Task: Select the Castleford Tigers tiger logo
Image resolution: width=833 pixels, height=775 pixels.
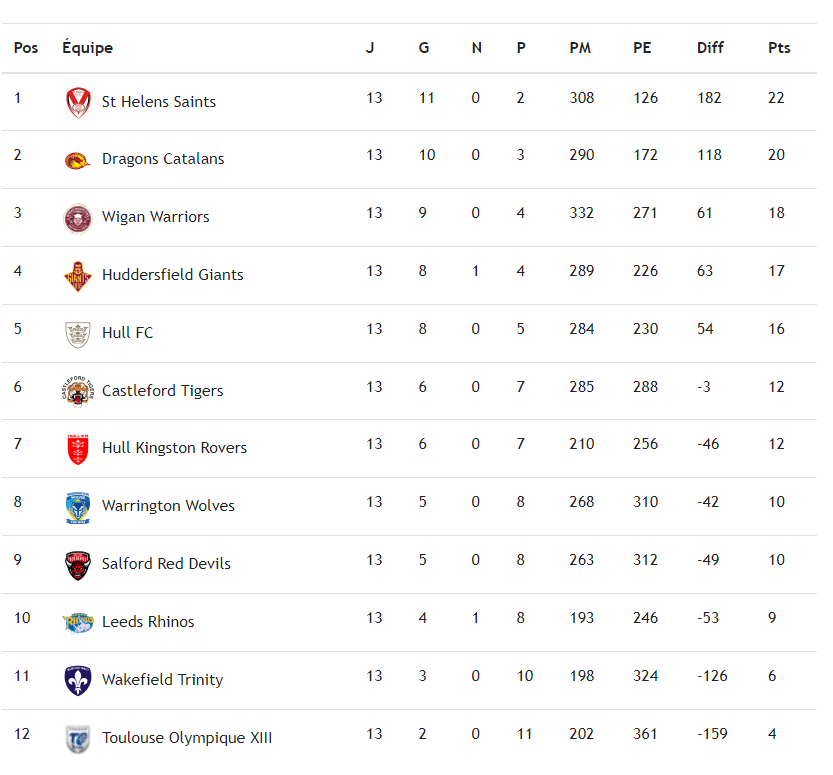Action: (78, 391)
